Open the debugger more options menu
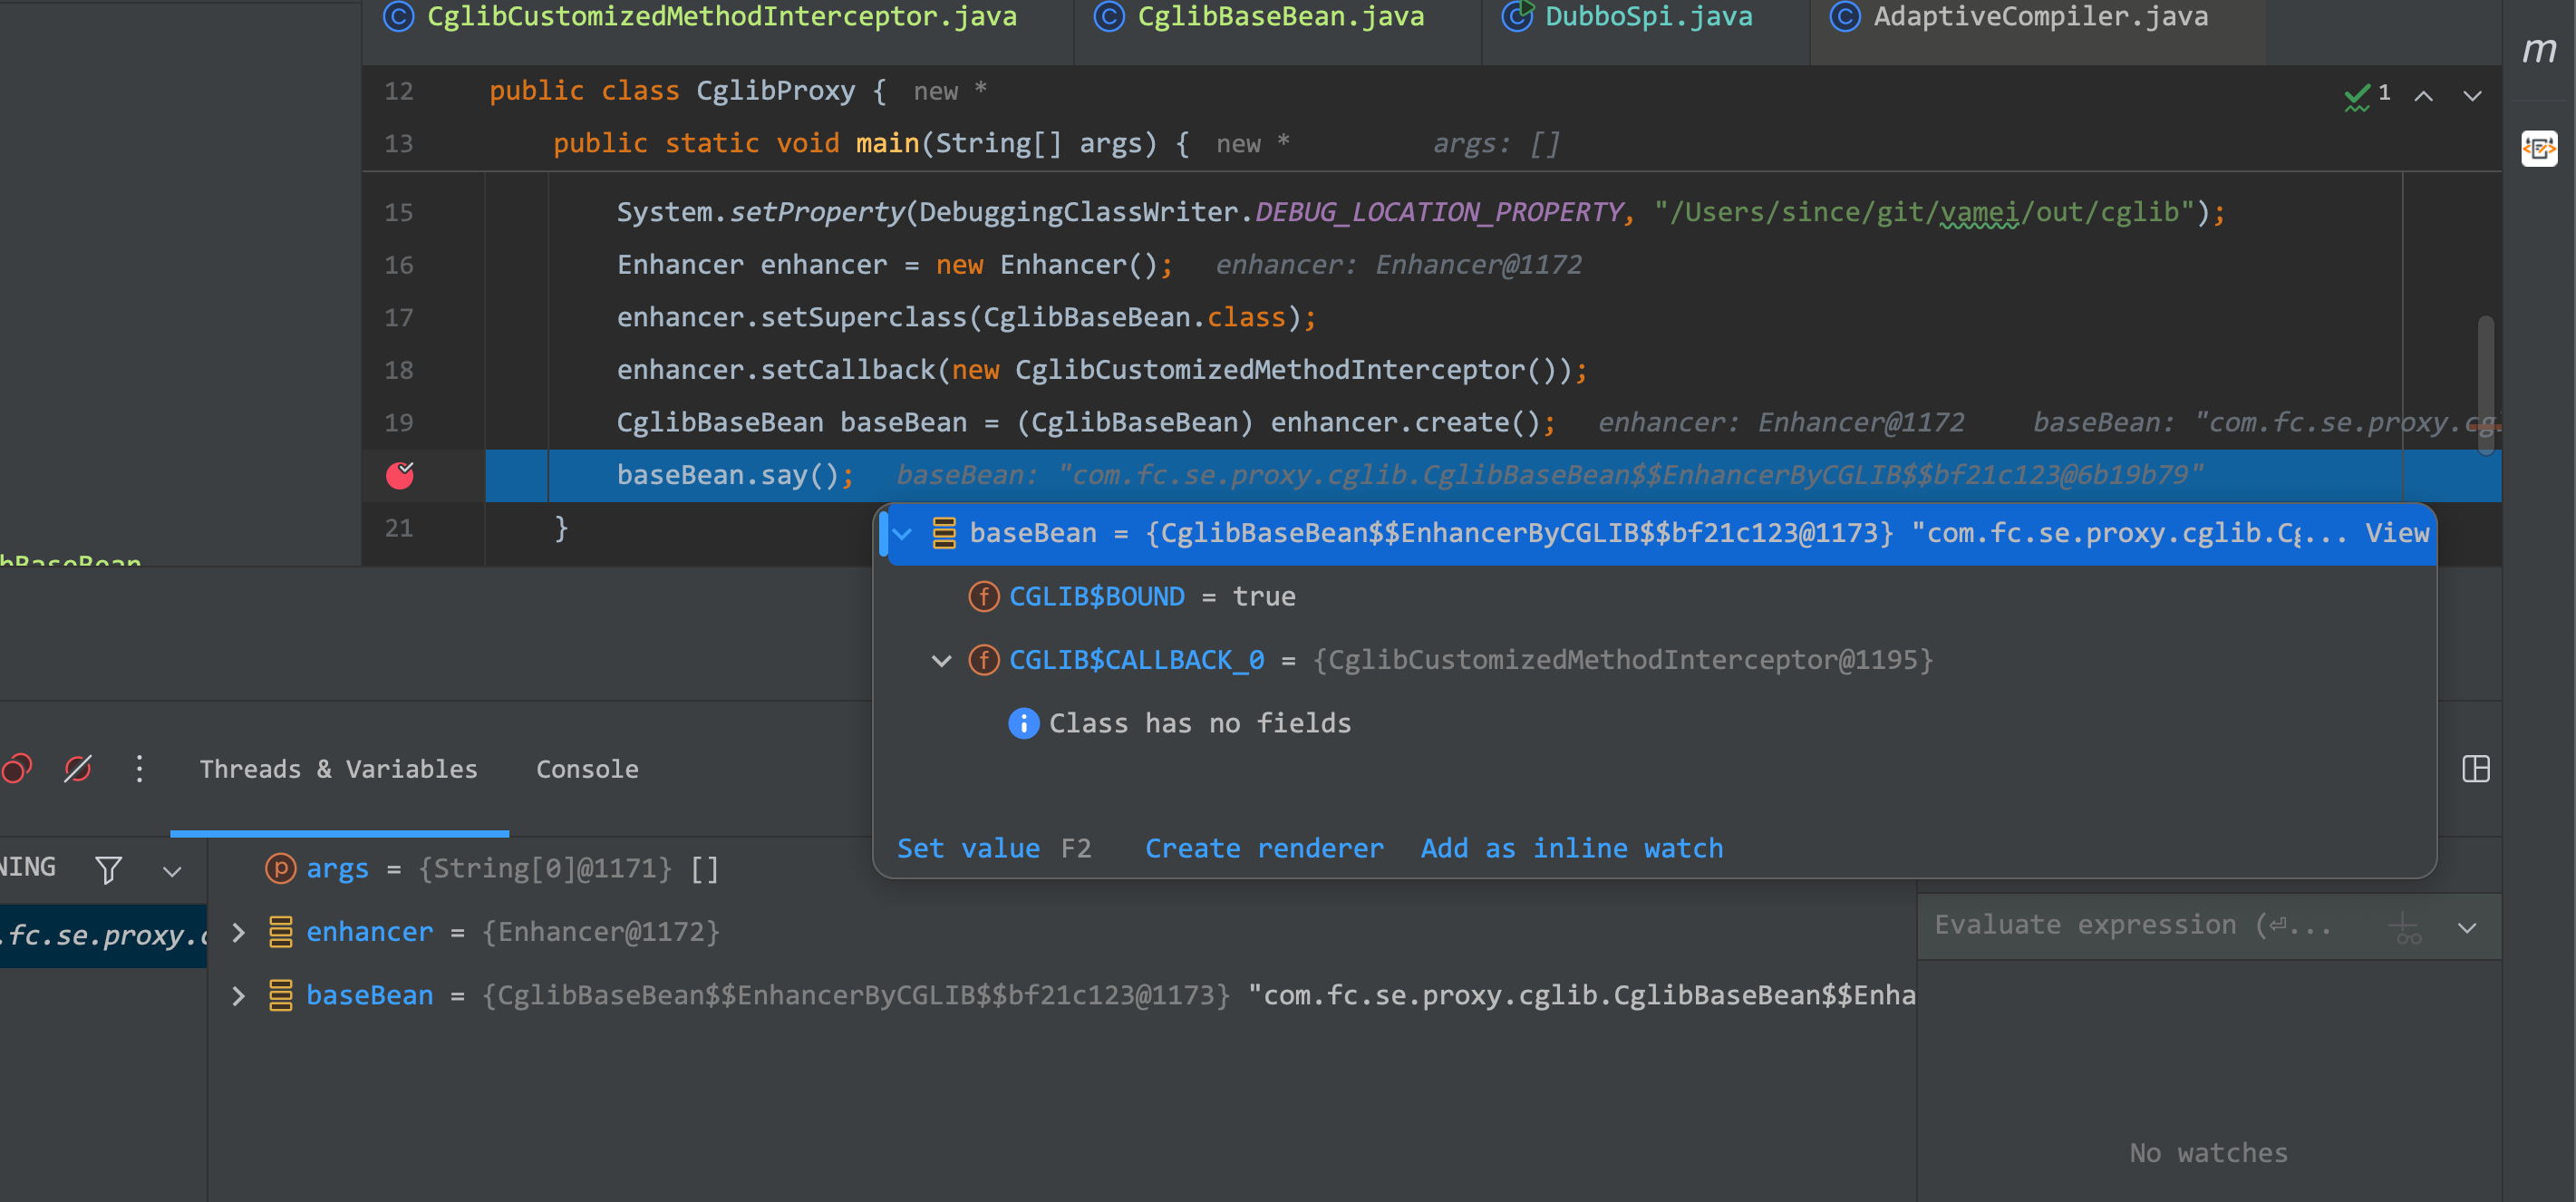The width and height of the screenshot is (2576, 1202). click(139, 768)
